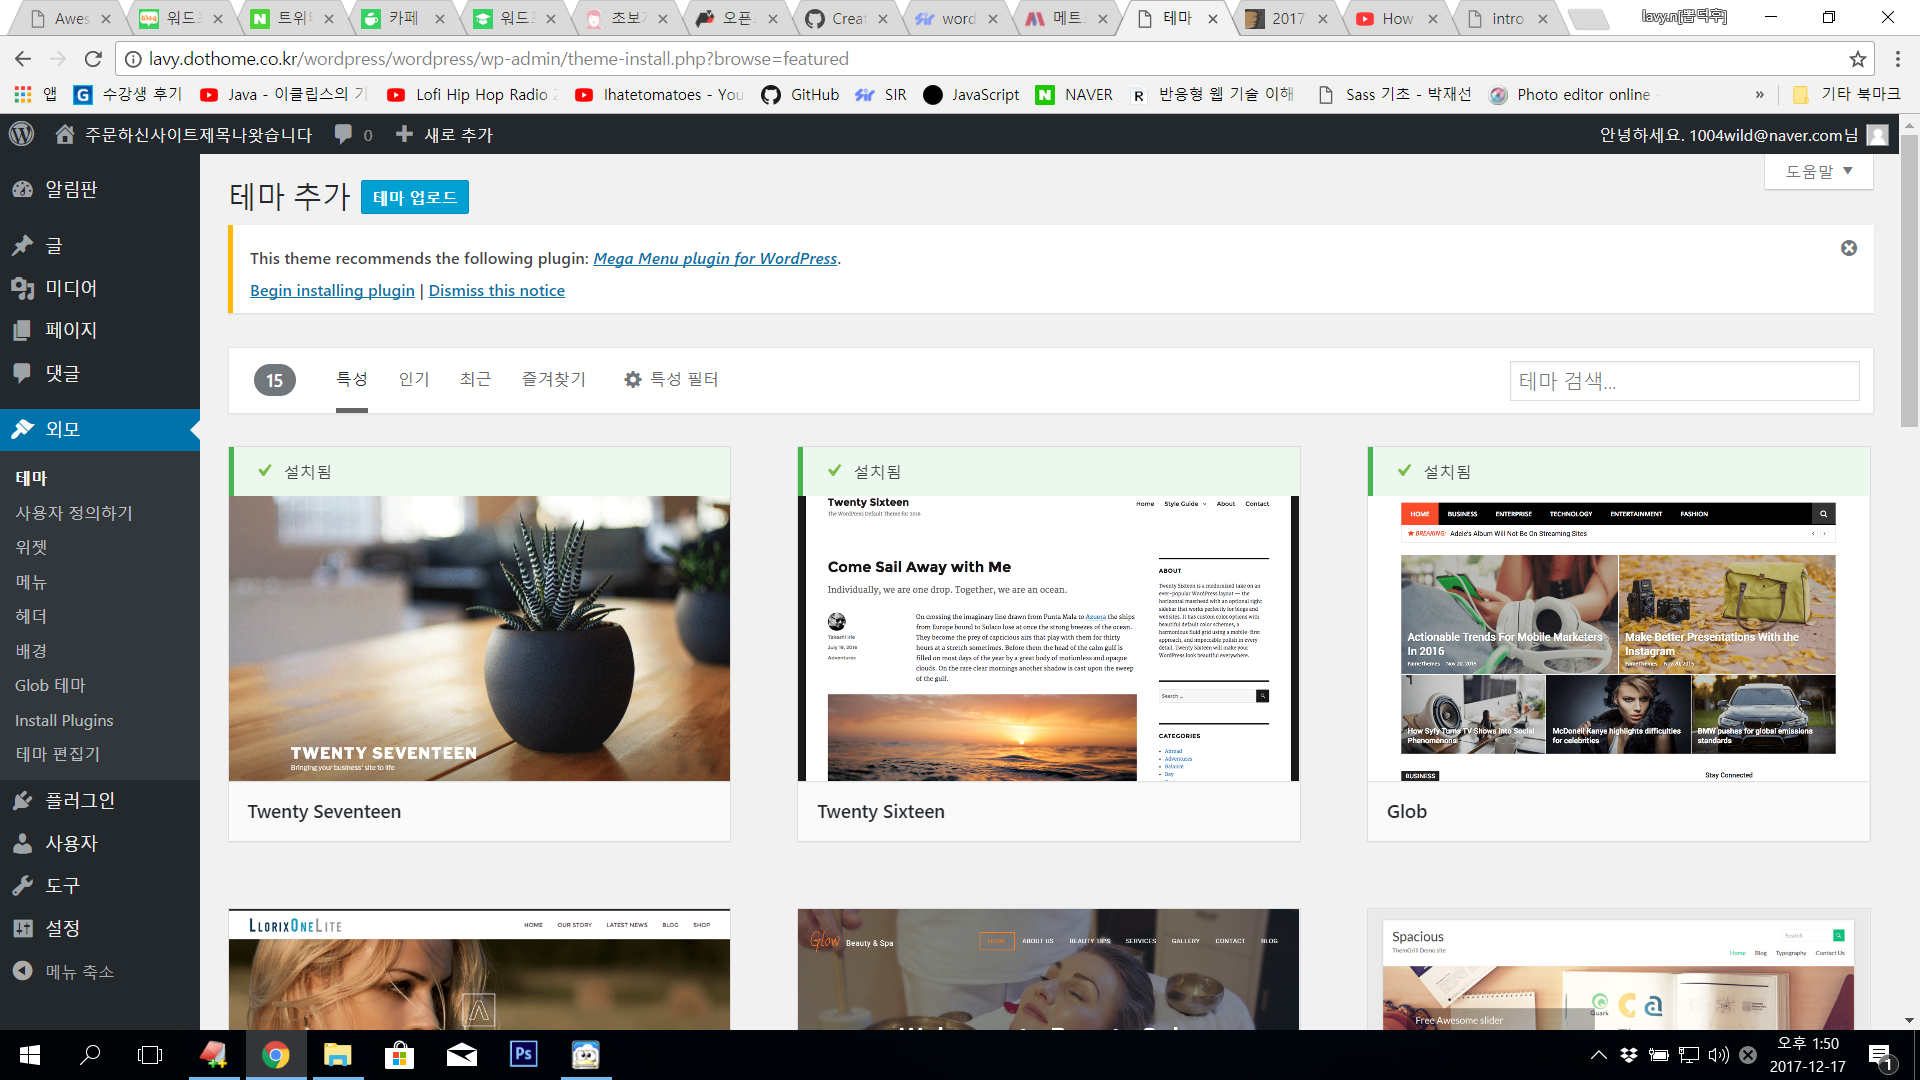Screen dimensions: 1920x1080
Task: Click the Begin installing plugin link
Action: tap(332, 290)
